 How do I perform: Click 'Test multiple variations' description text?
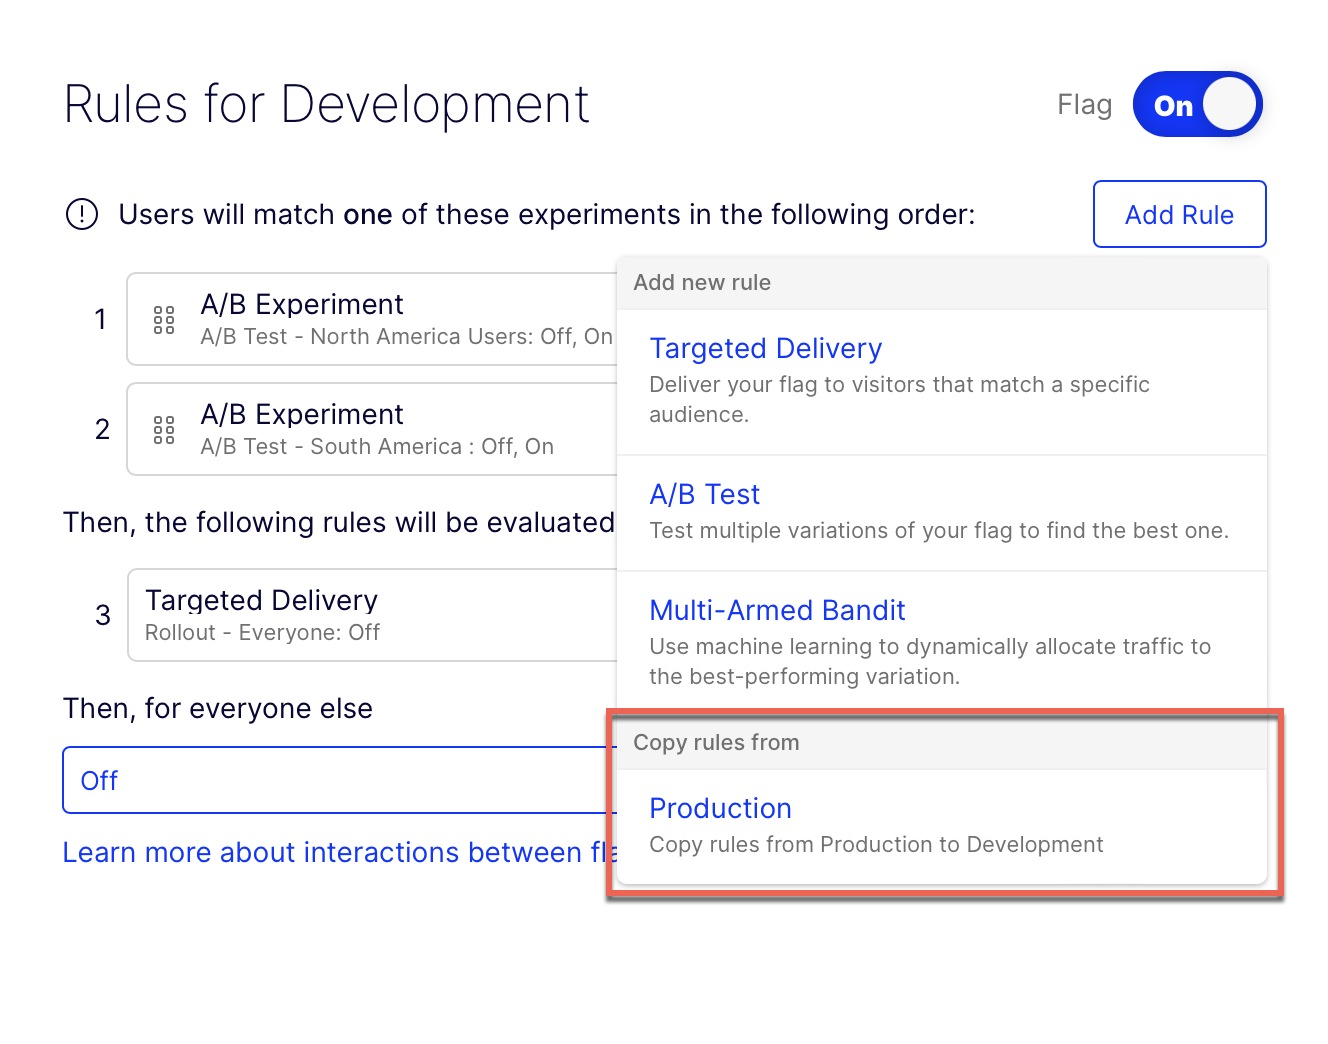(x=939, y=530)
